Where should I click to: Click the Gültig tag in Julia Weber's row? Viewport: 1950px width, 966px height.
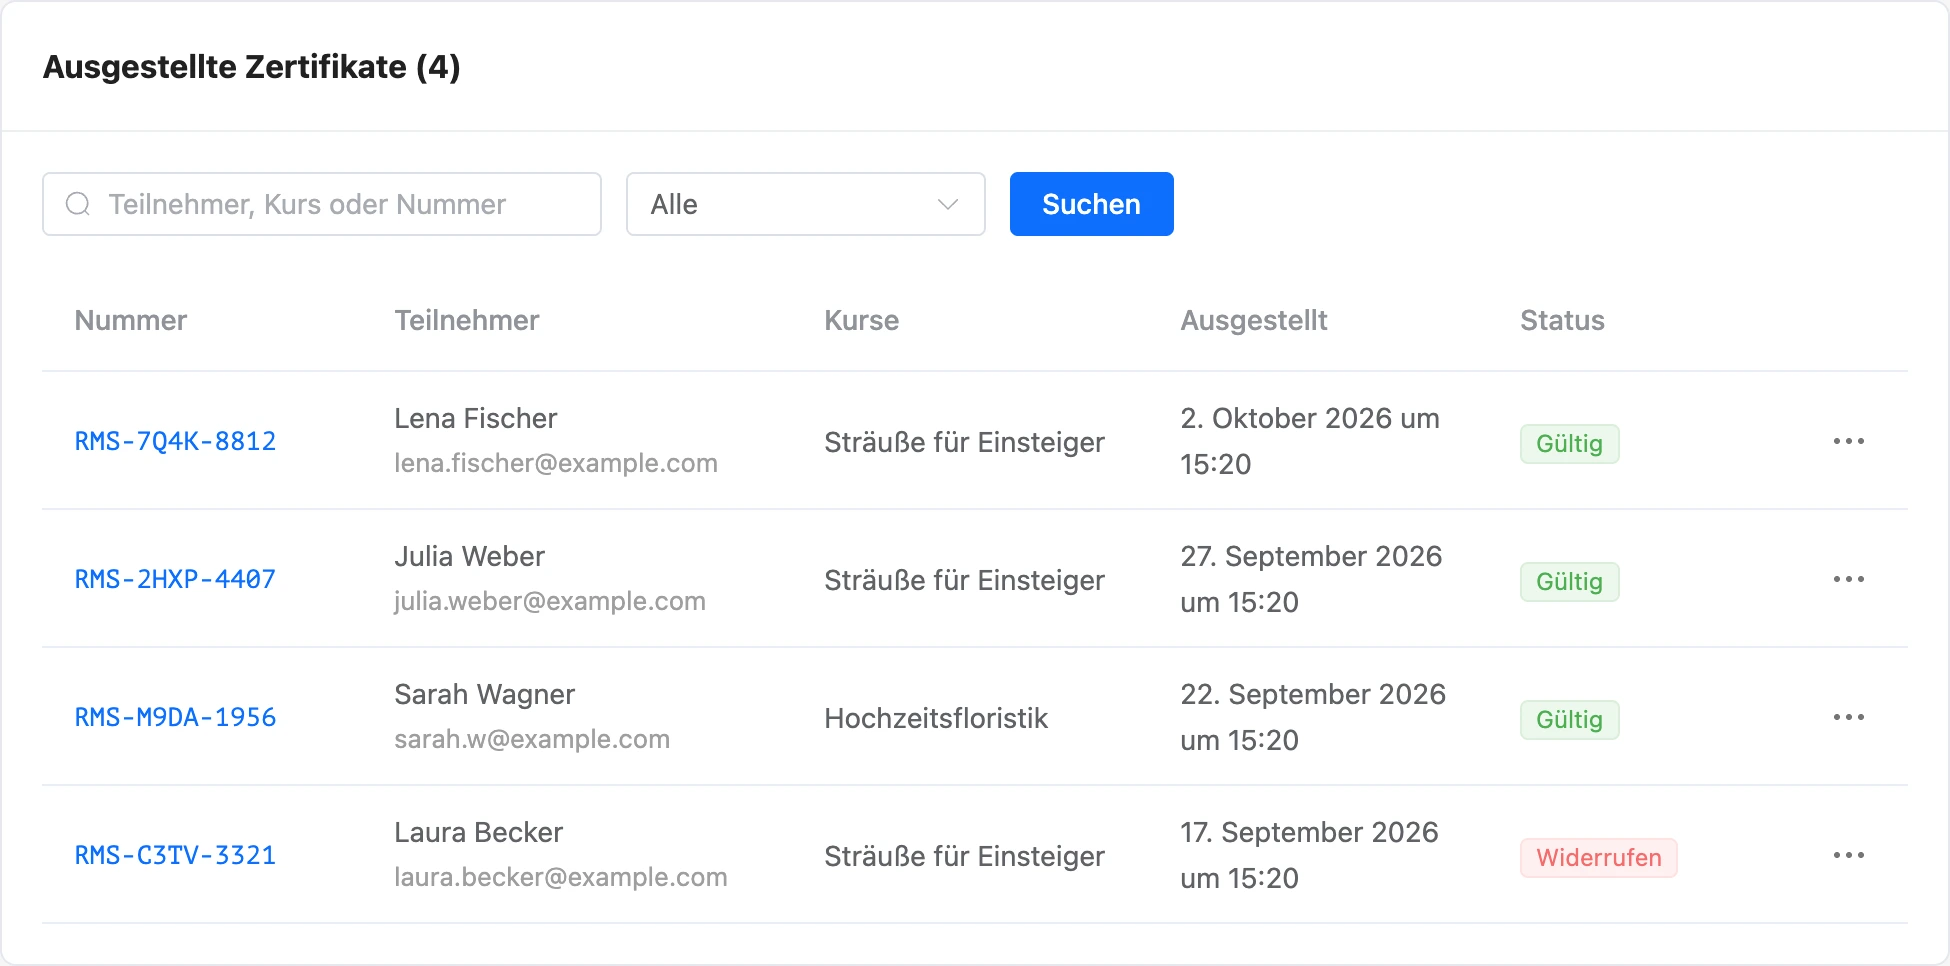(1569, 581)
